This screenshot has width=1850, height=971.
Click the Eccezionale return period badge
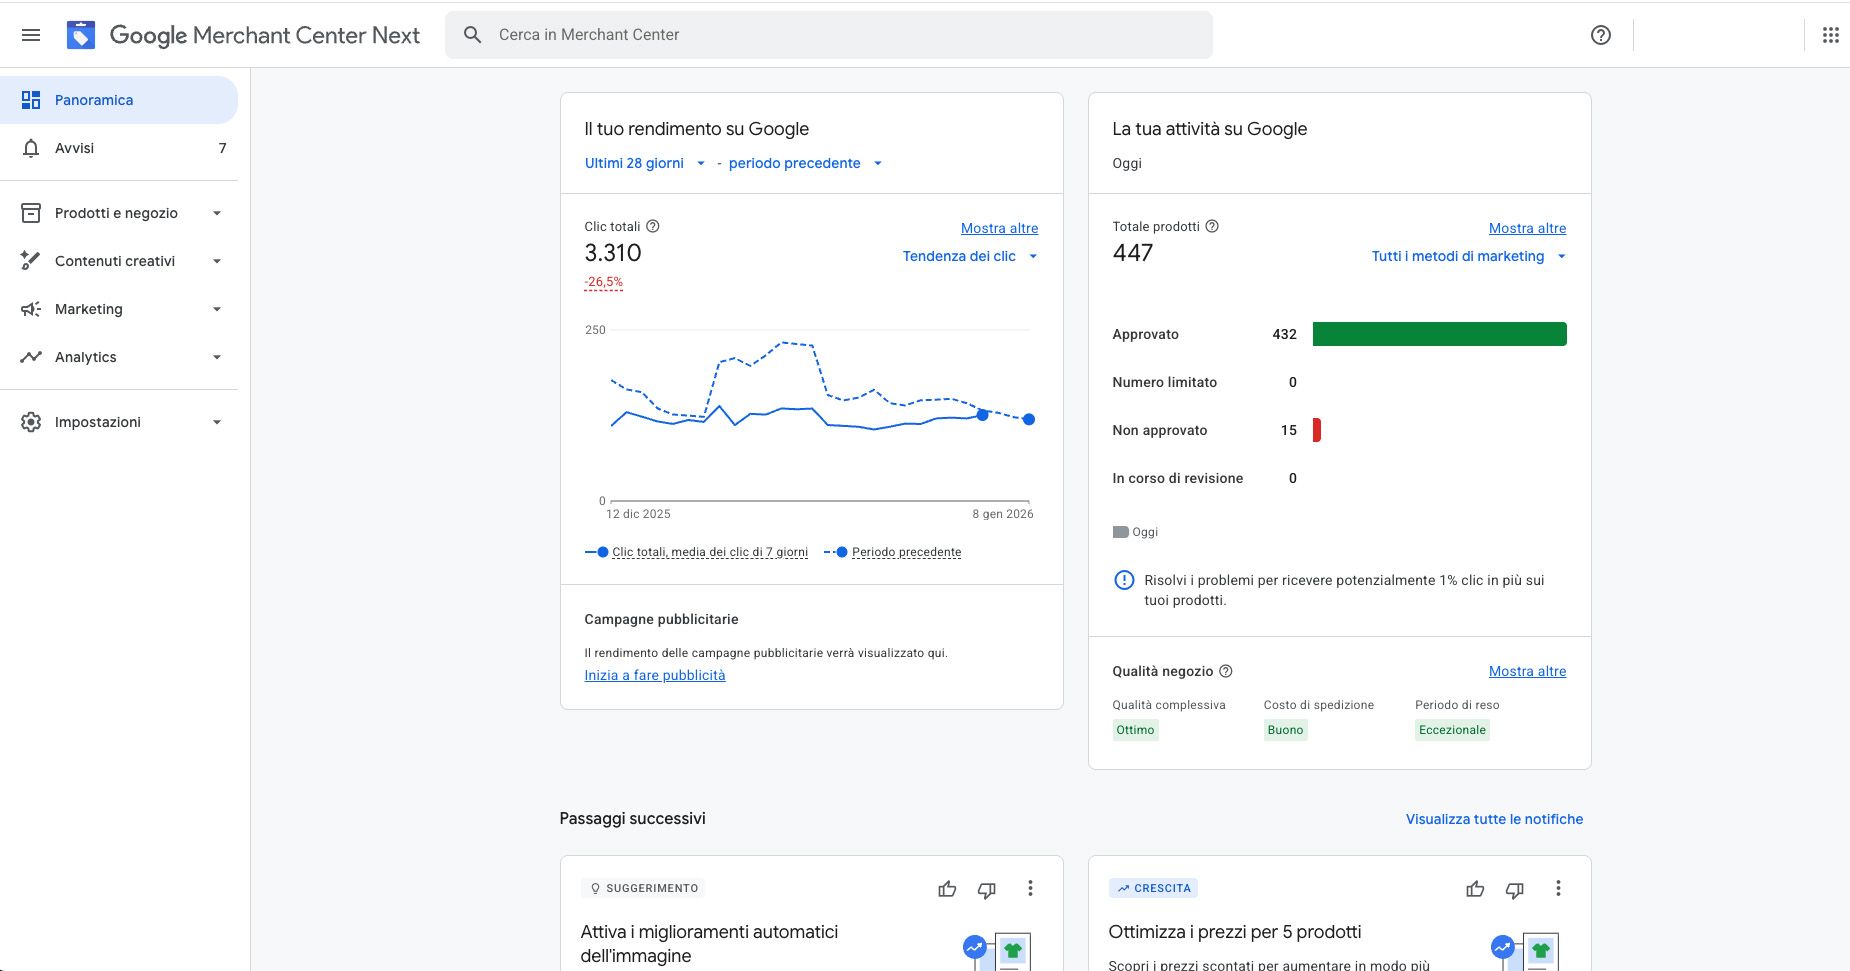[x=1452, y=730]
